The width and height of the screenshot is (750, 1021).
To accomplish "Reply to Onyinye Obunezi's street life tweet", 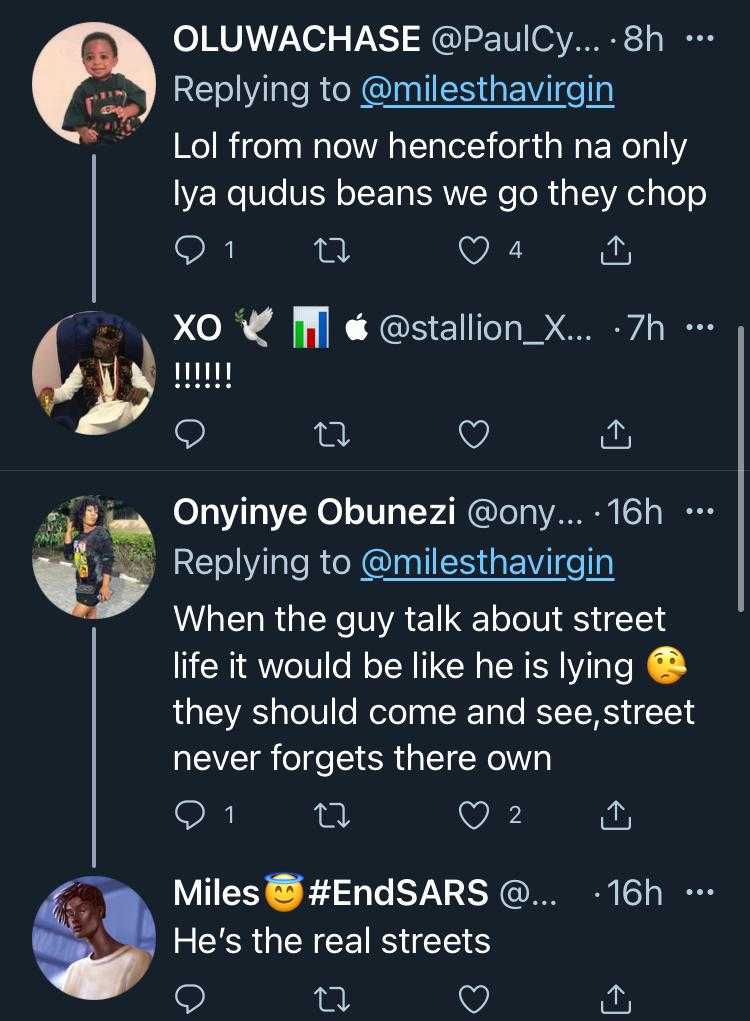I will point(190,816).
